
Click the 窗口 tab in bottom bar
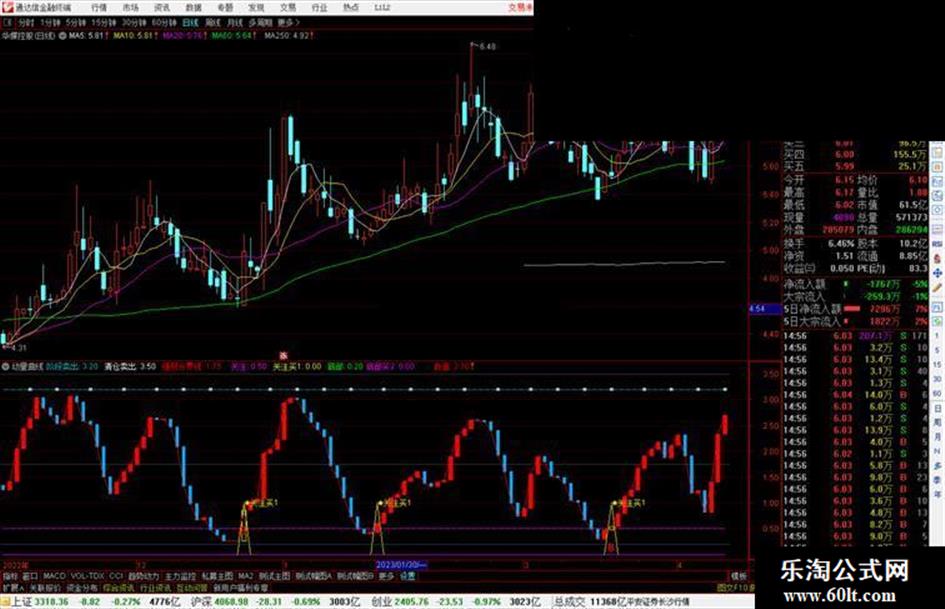(30, 576)
